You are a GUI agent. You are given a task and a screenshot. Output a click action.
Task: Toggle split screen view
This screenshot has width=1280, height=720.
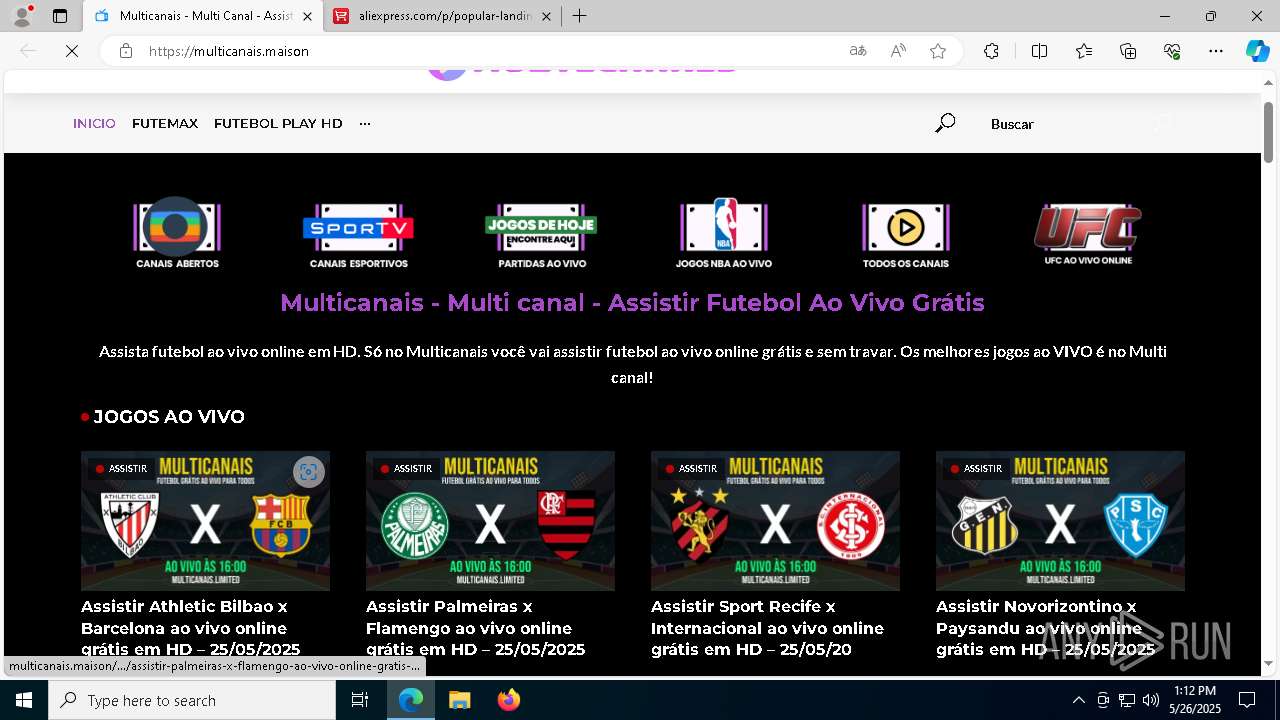pyautogui.click(x=1039, y=51)
